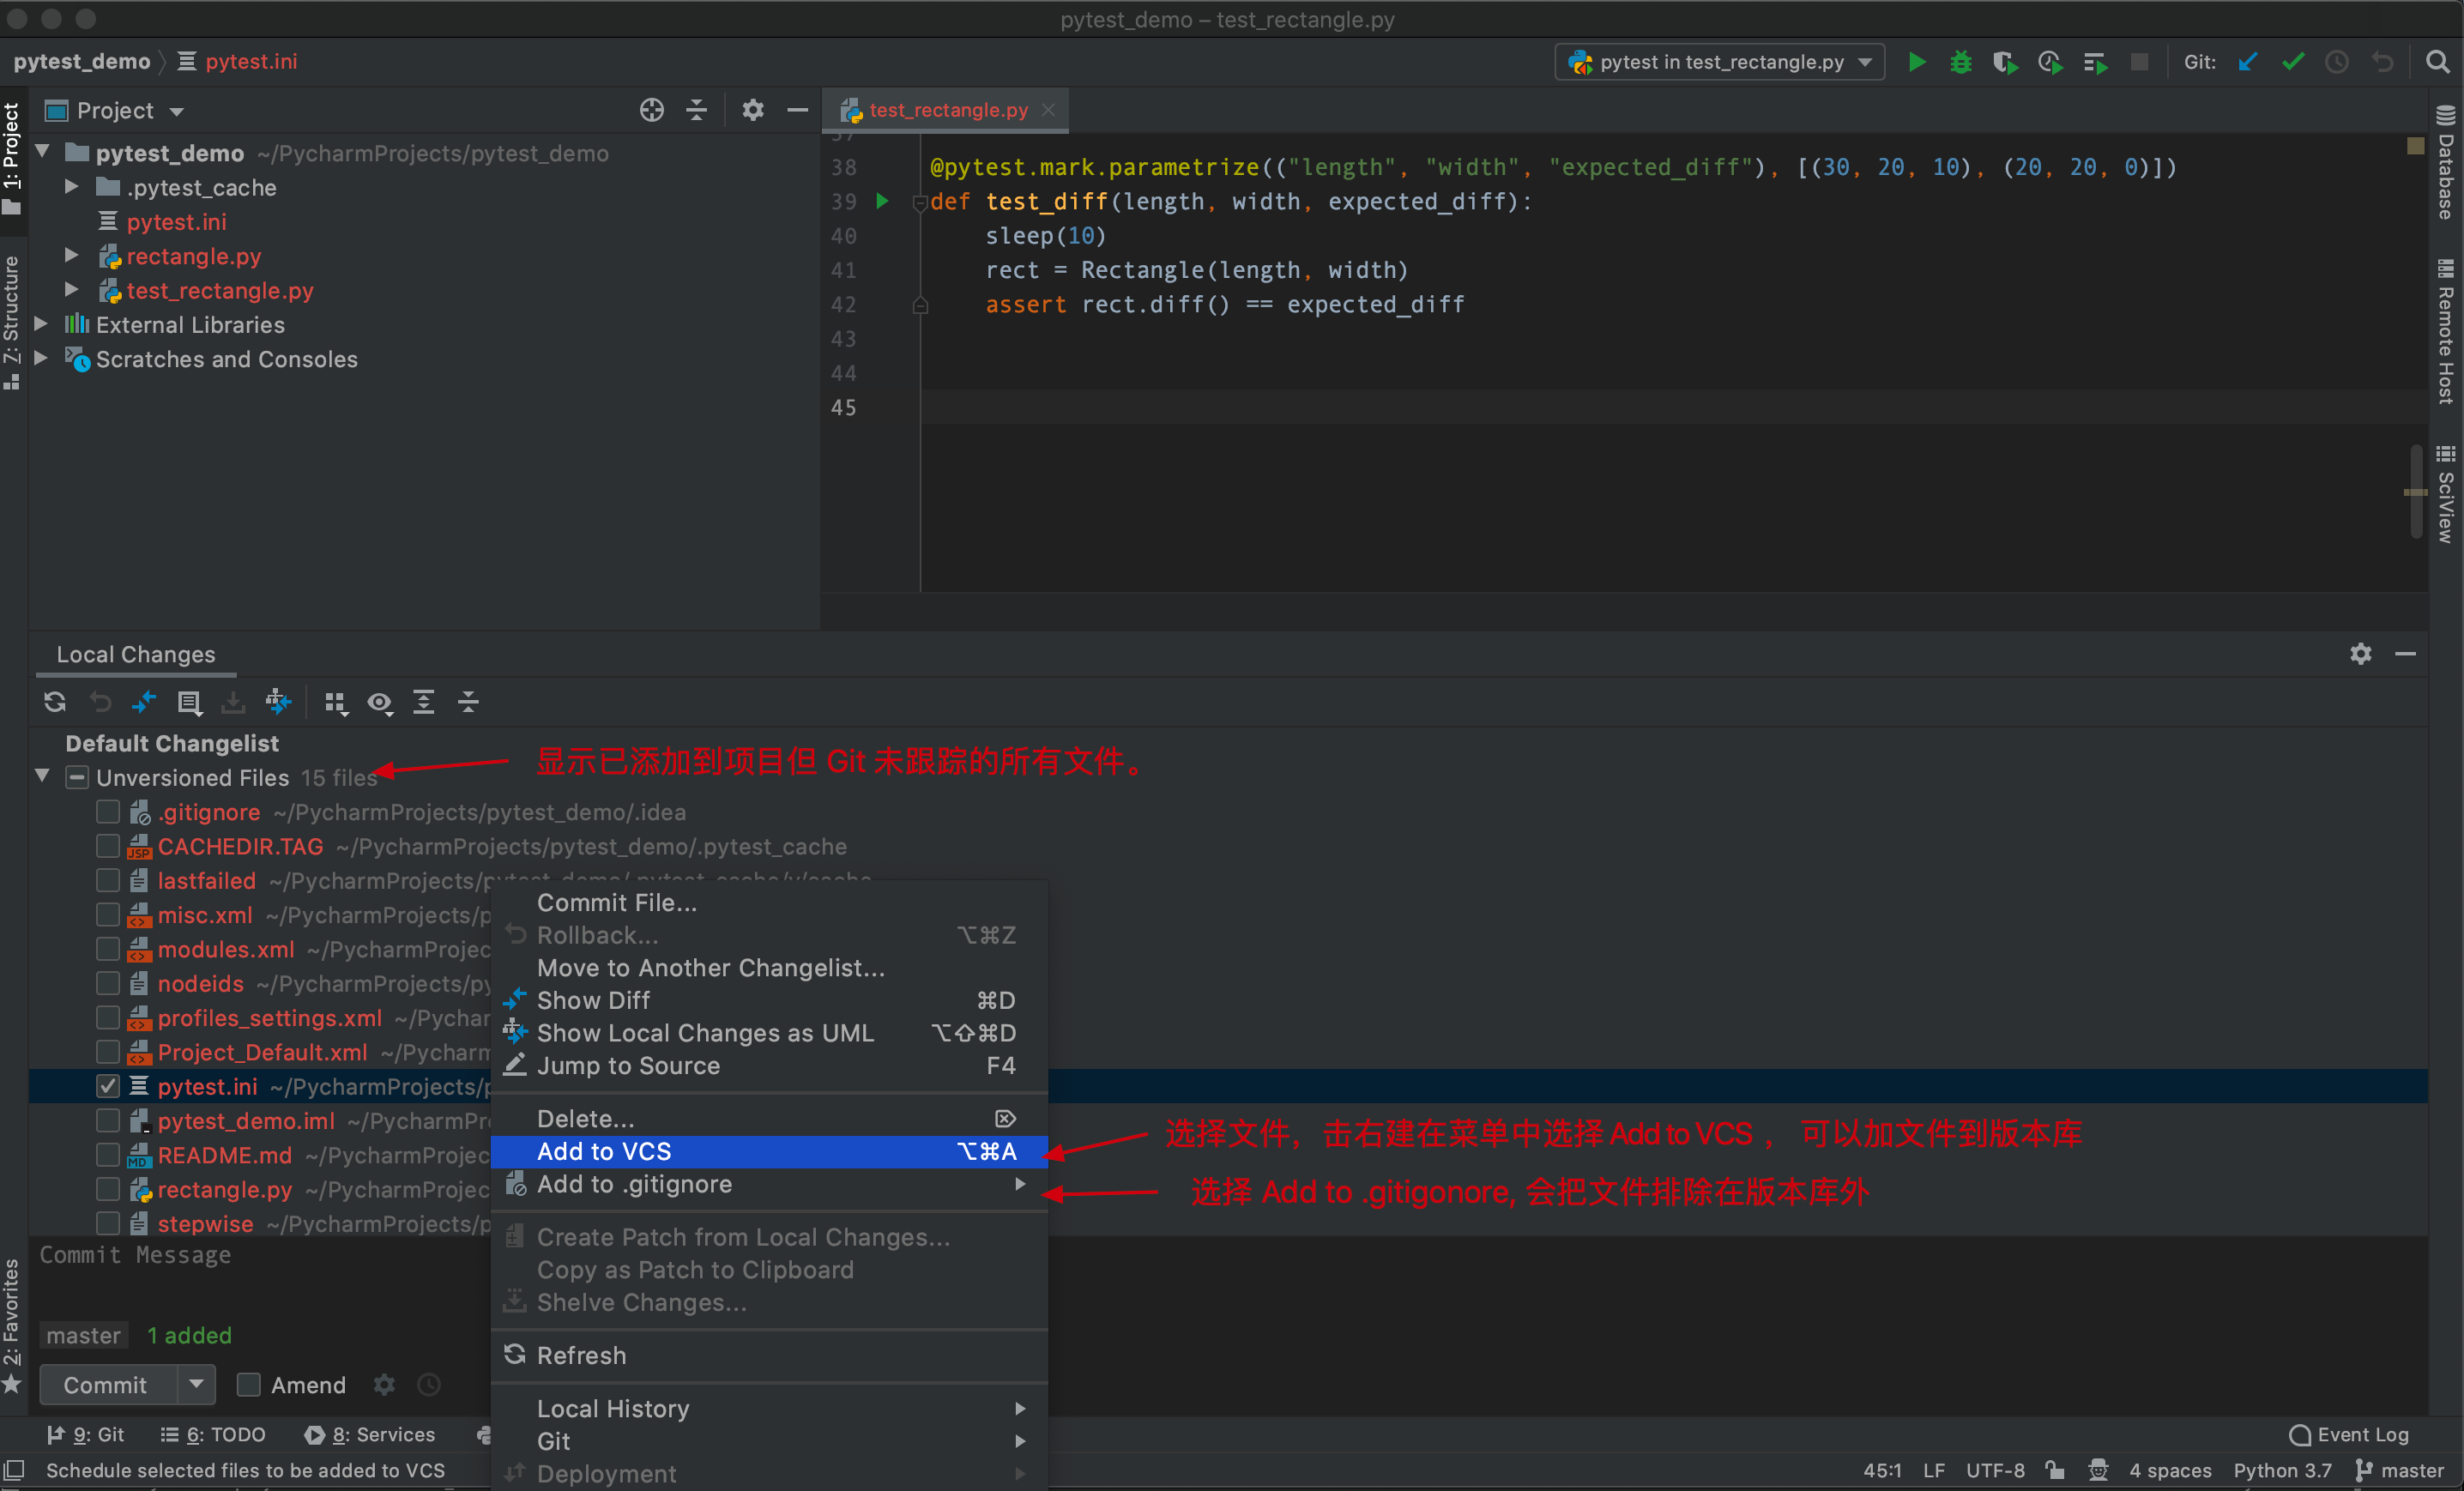Open the Group By icon menu
This screenshot has width=2464, height=1491.
tap(336, 703)
